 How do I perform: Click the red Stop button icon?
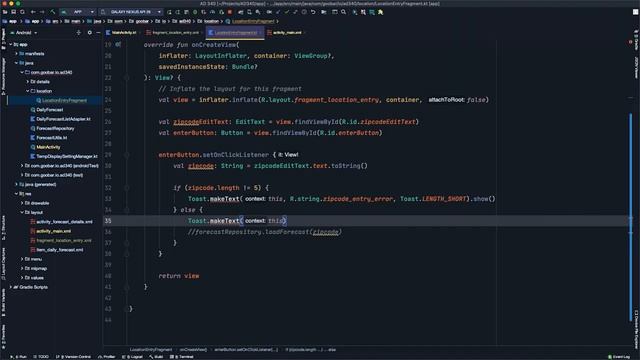coord(230,12)
